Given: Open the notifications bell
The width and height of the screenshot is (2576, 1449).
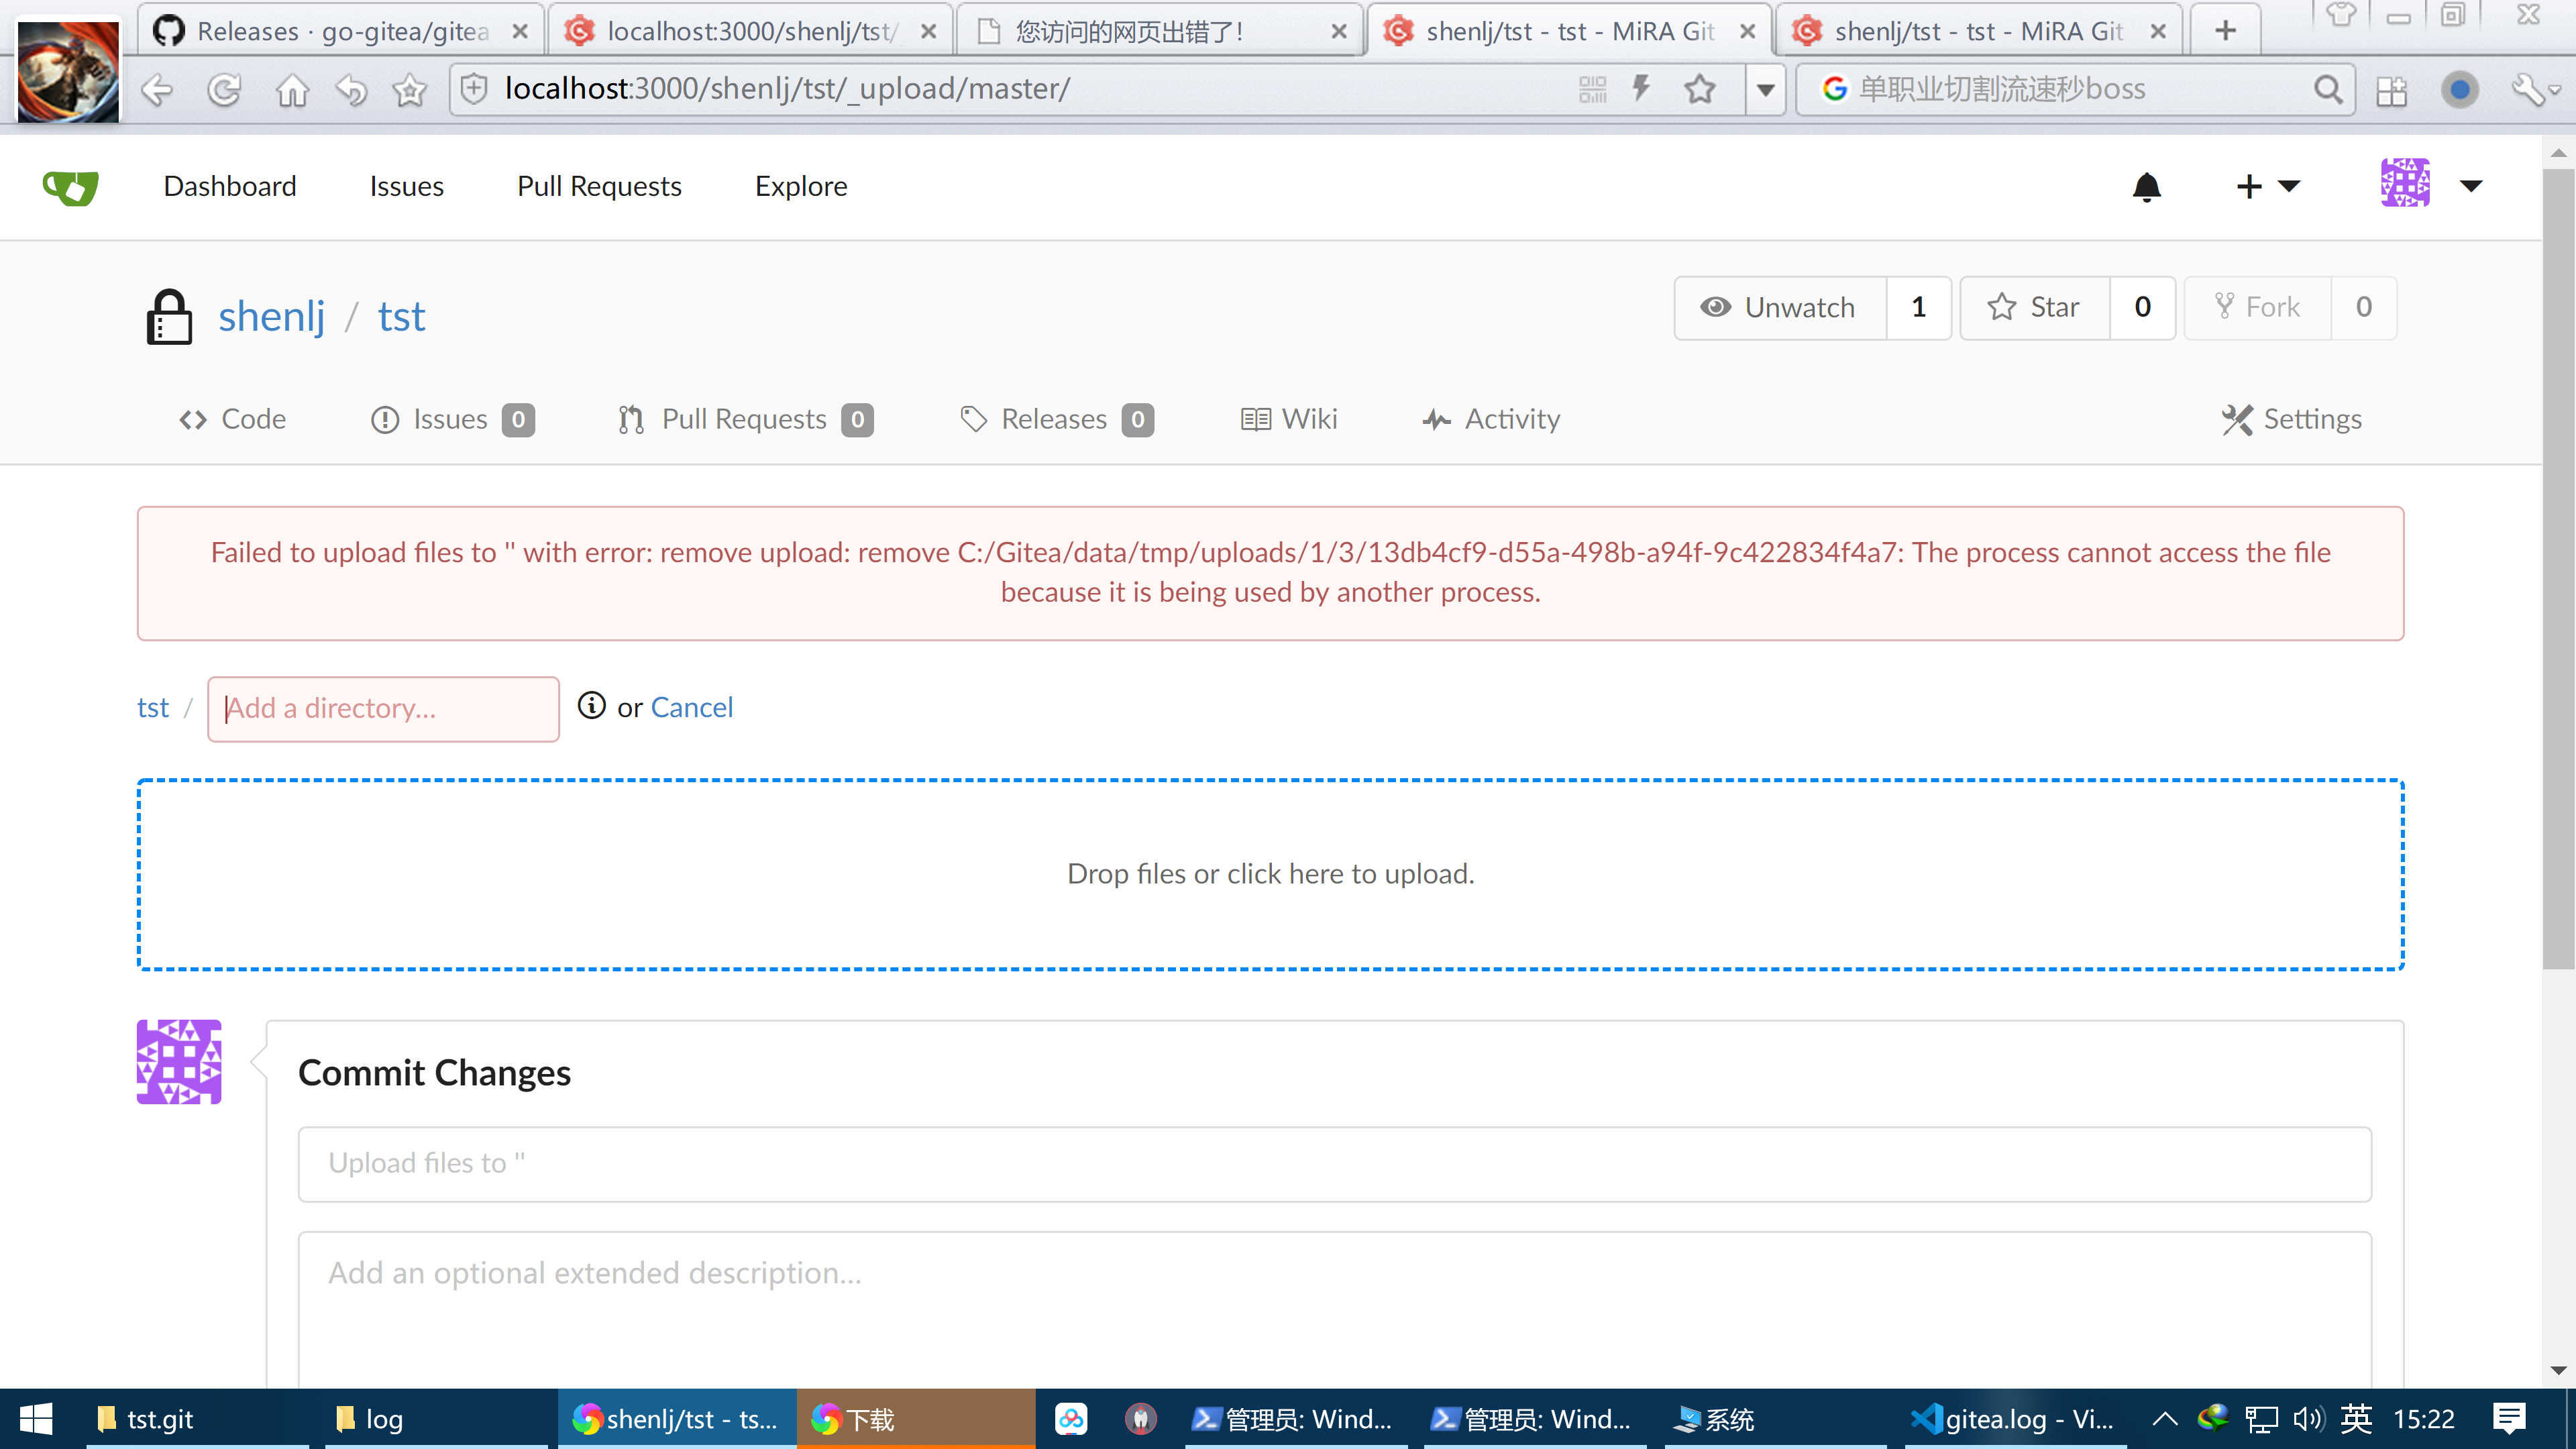Looking at the screenshot, I should [2146, 187].
